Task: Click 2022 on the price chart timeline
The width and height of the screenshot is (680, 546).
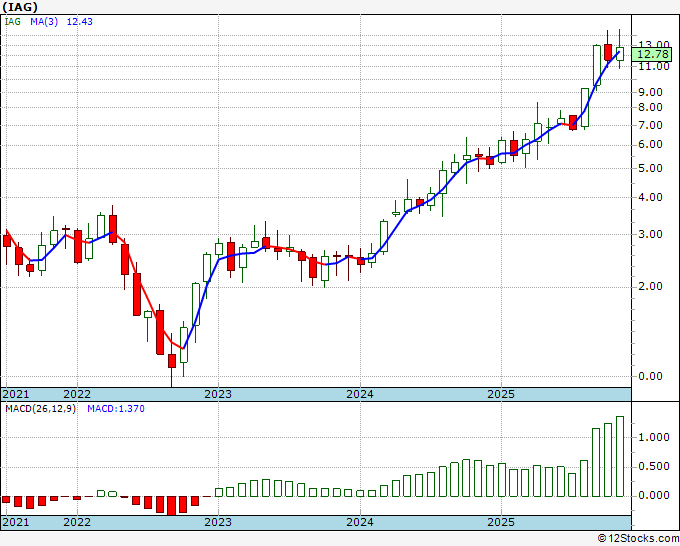Action: (77, 394)
